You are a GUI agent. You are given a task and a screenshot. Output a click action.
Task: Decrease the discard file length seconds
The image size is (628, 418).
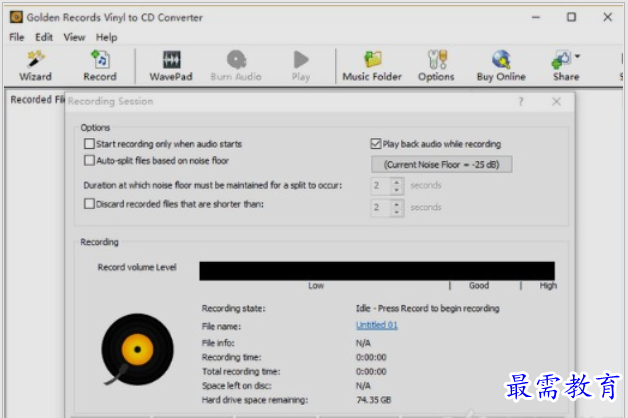(397, 212)
